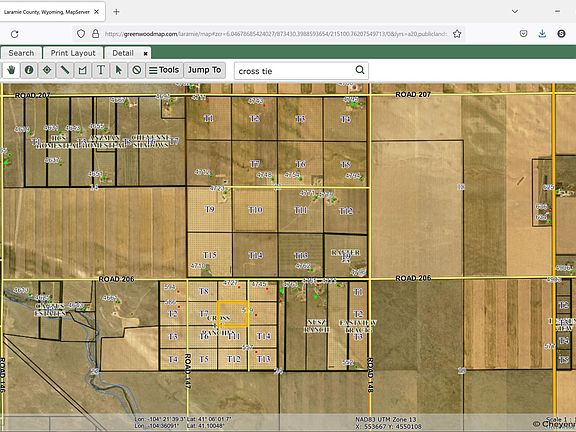Switch to the Print Layout tab
This screenshot has height=432, width=576.
pyautogui.click(x=73, y=53)
